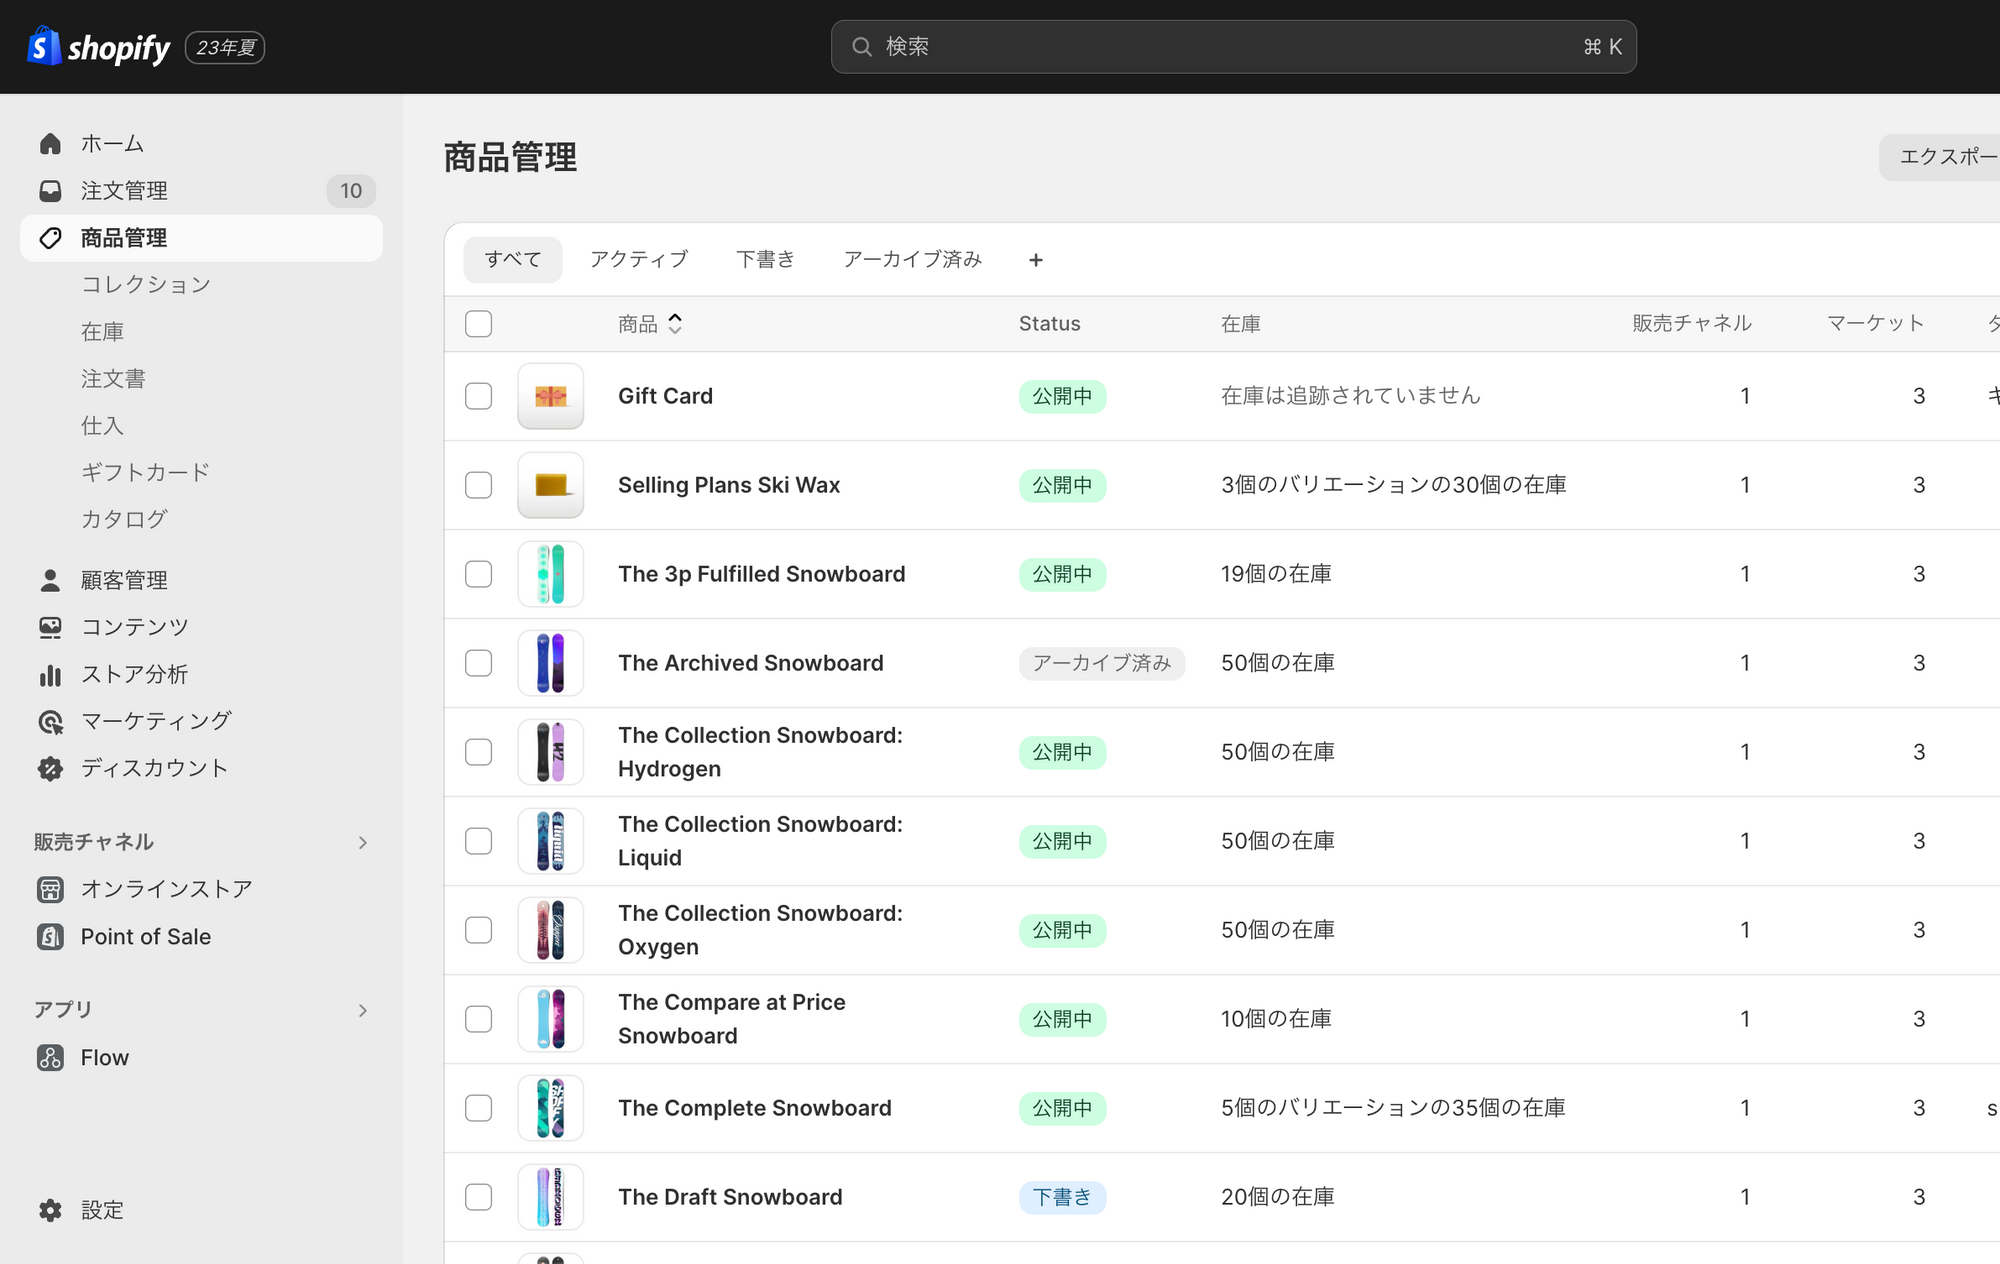This screenshot has width=2000, height=1264.
Task: Click the 設定 gear icon
Action: point(50,1210)
